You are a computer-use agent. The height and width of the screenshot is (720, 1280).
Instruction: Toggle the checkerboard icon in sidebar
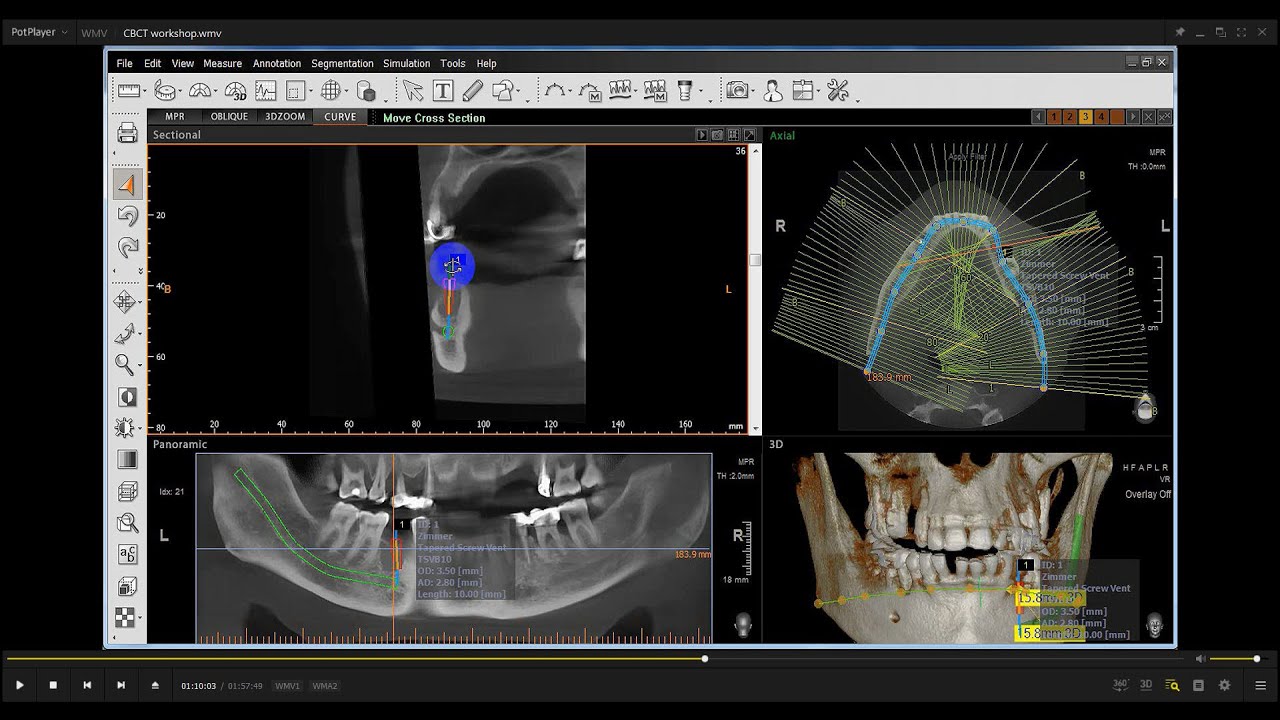(127, 617)
